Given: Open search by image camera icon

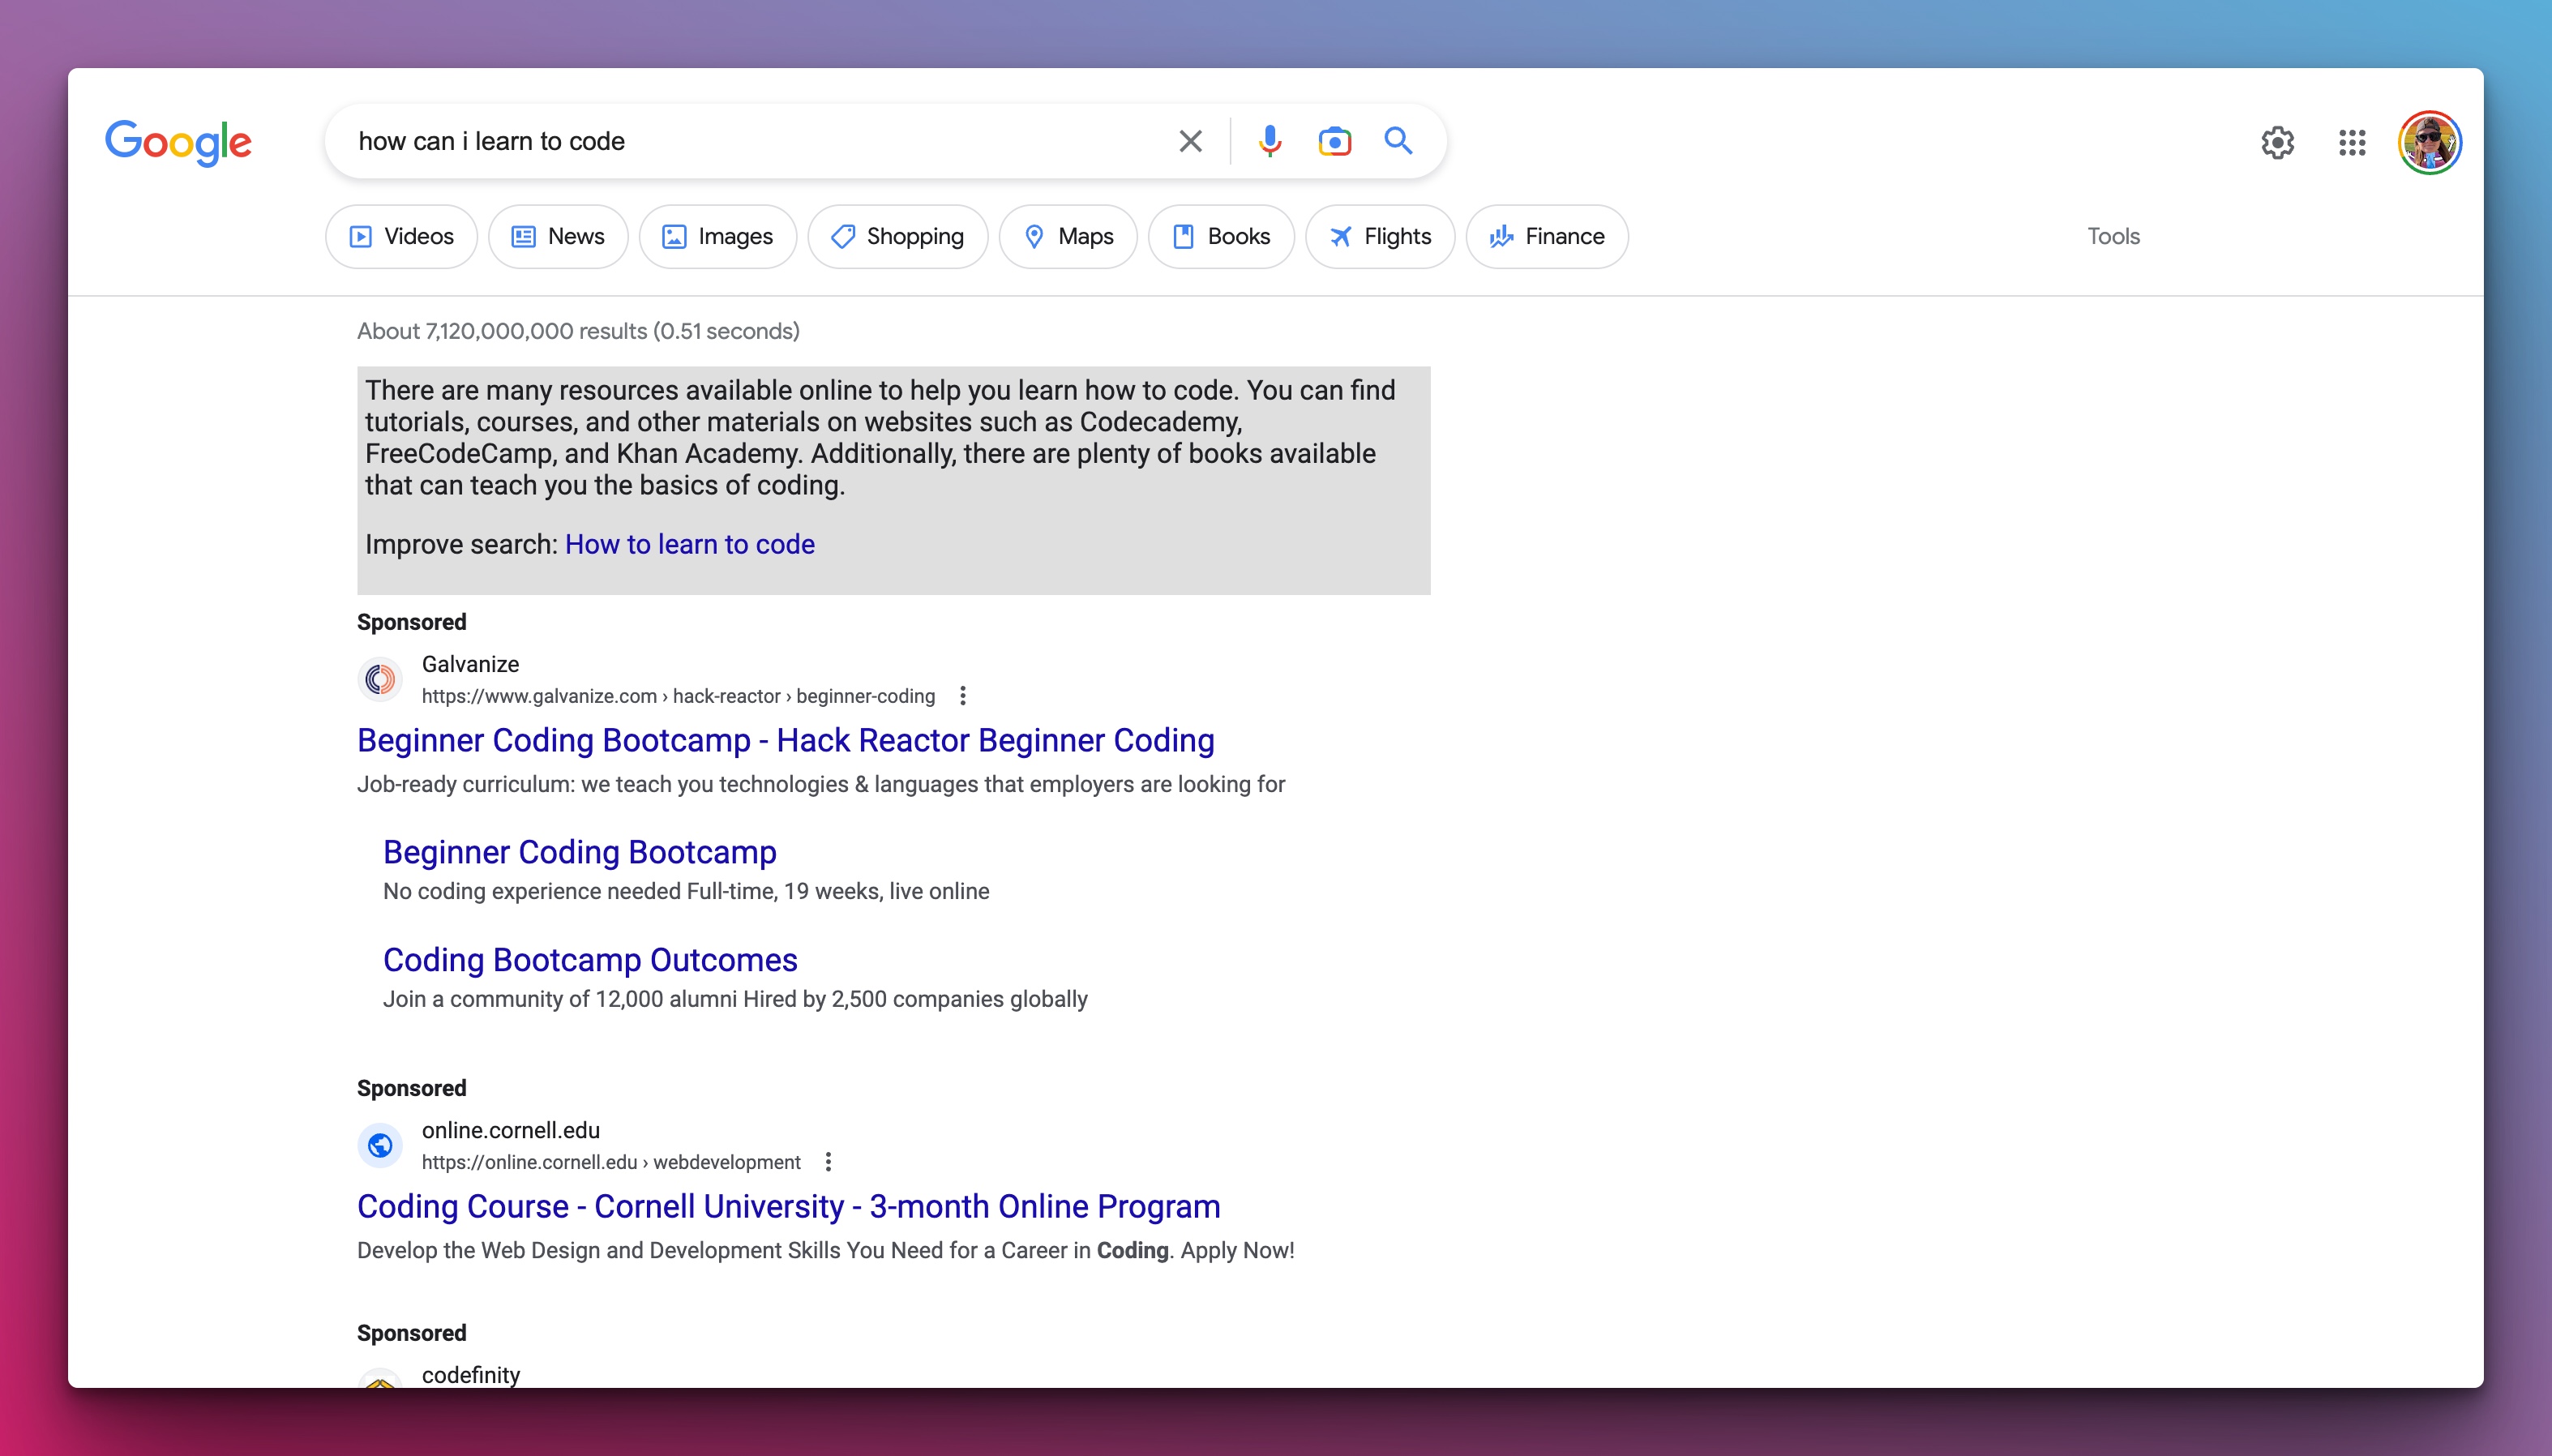Looking at the screenshot, I should (1334, 141).
